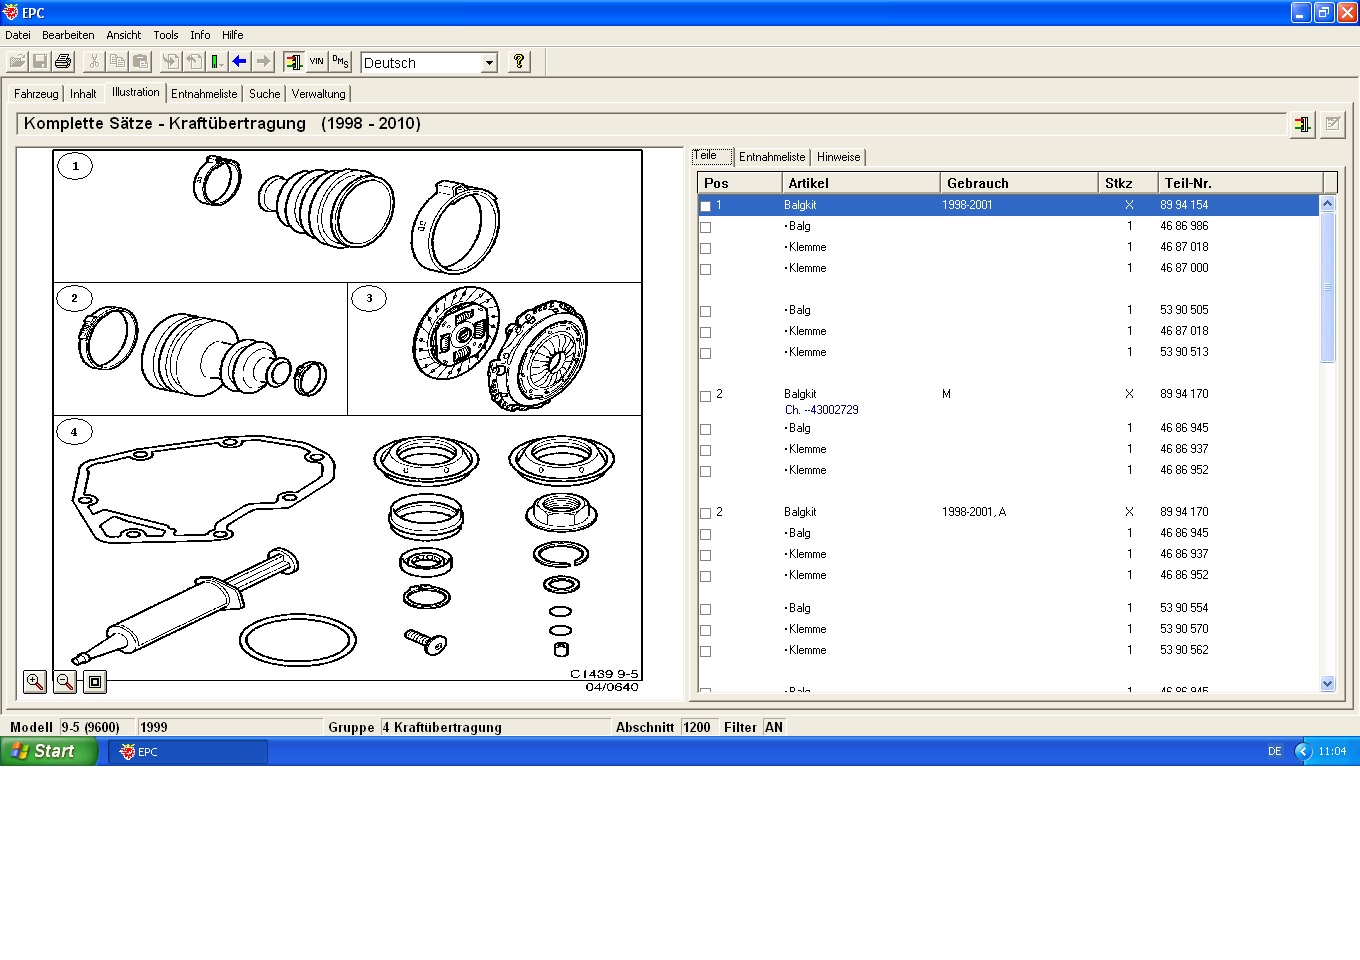Screen dimensions: 1360x960
Task: Click the Windows Start button
Action: [48, 751]
